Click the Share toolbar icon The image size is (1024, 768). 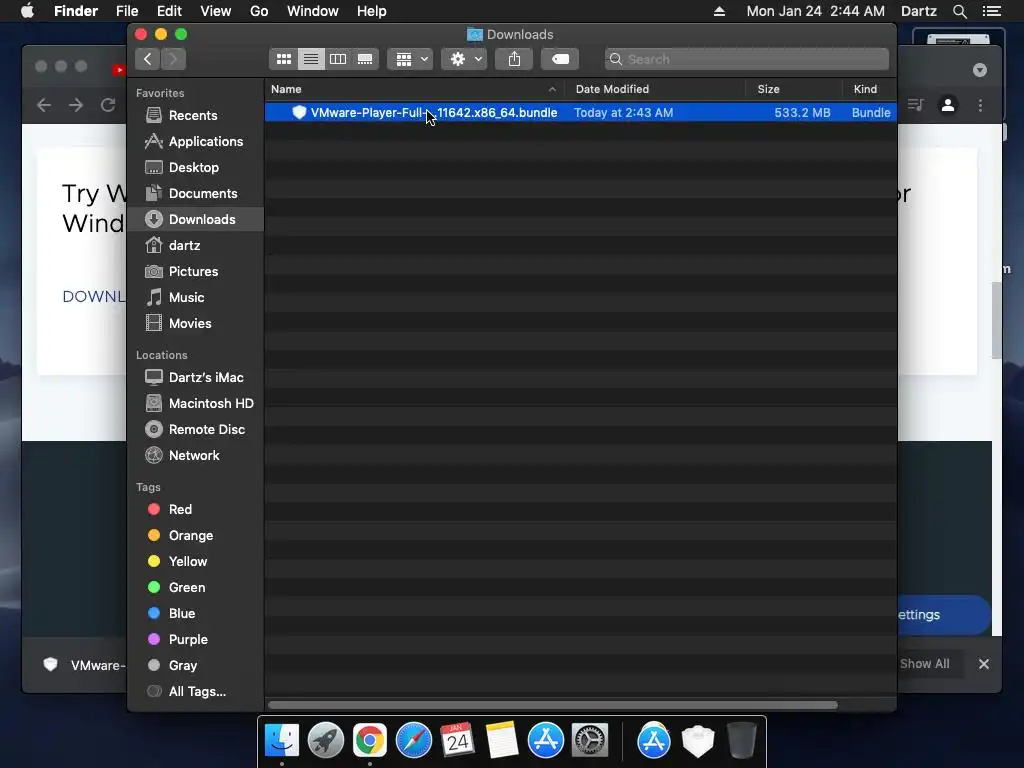pos(514,59)
